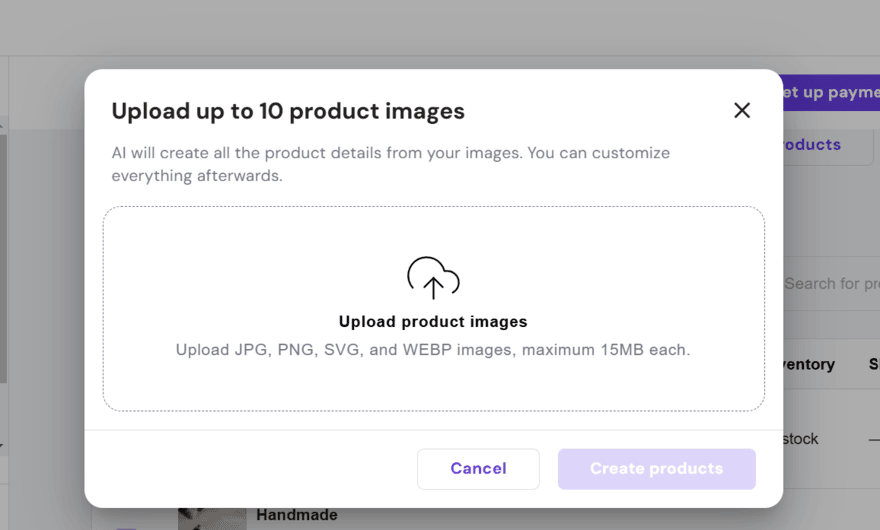880x530 pixels.
Task: Click the Inventory column header in background
Action: (x=809, y=364)
